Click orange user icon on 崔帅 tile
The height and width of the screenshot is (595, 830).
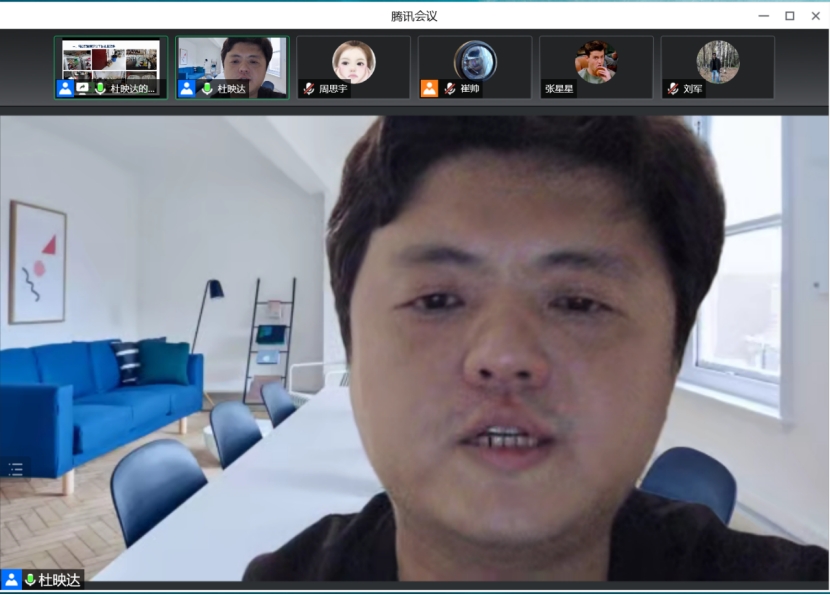coord(429,89)
